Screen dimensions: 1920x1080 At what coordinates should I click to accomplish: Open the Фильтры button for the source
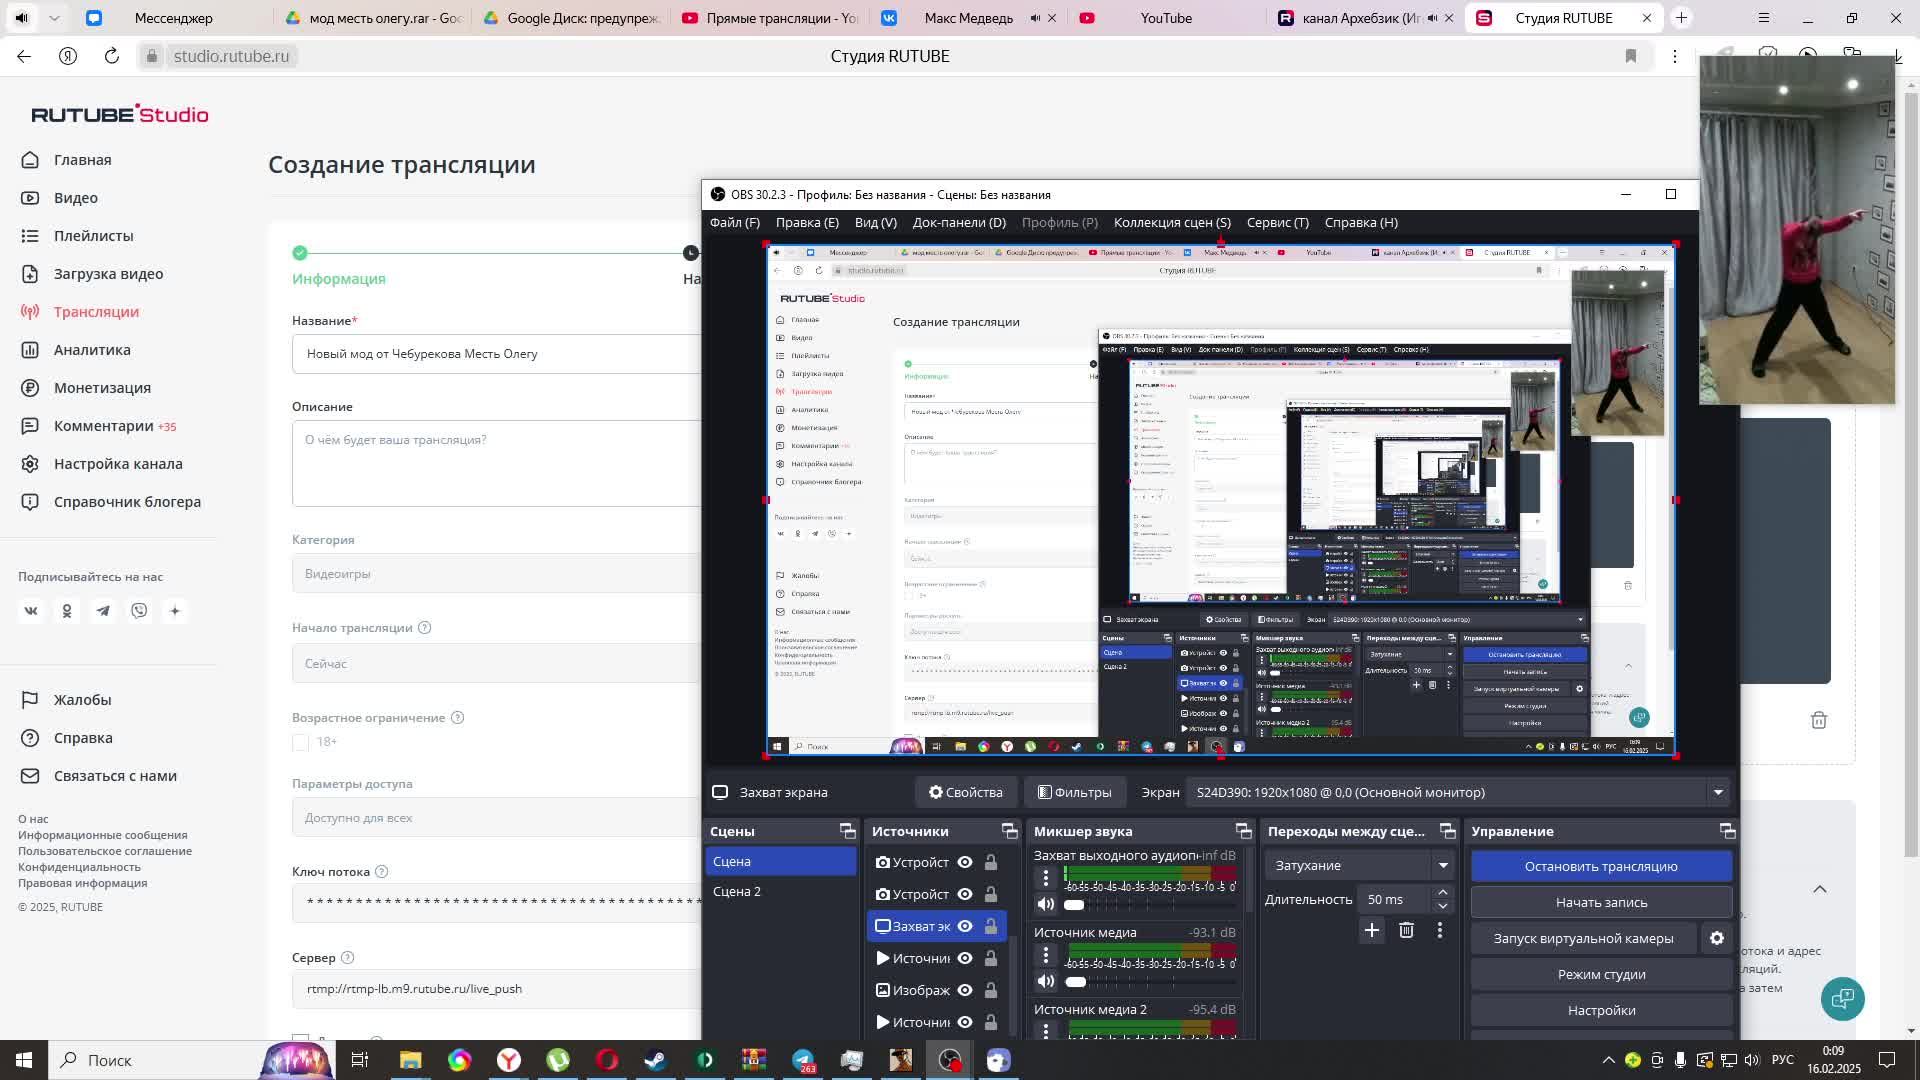1074,792
